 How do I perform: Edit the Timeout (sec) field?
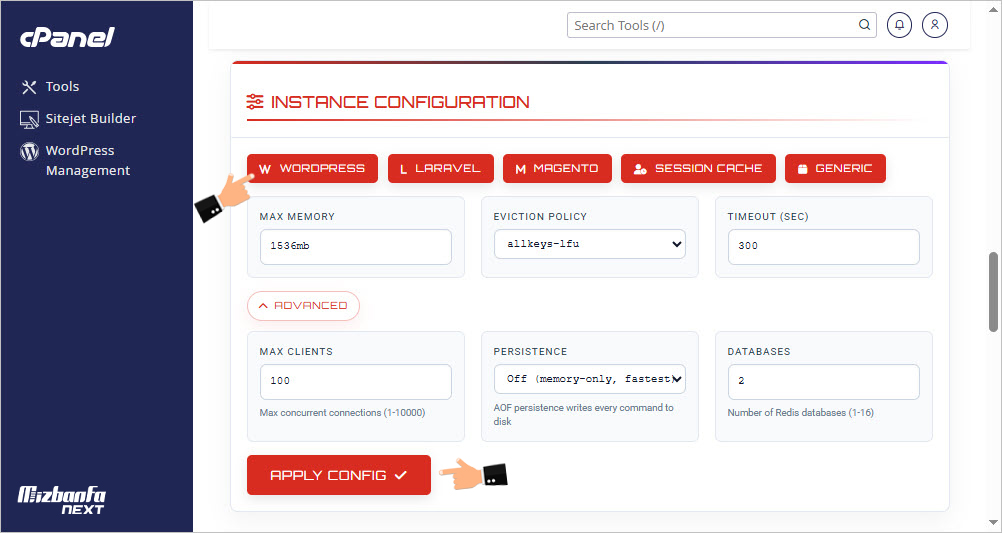tap(823, 247)
